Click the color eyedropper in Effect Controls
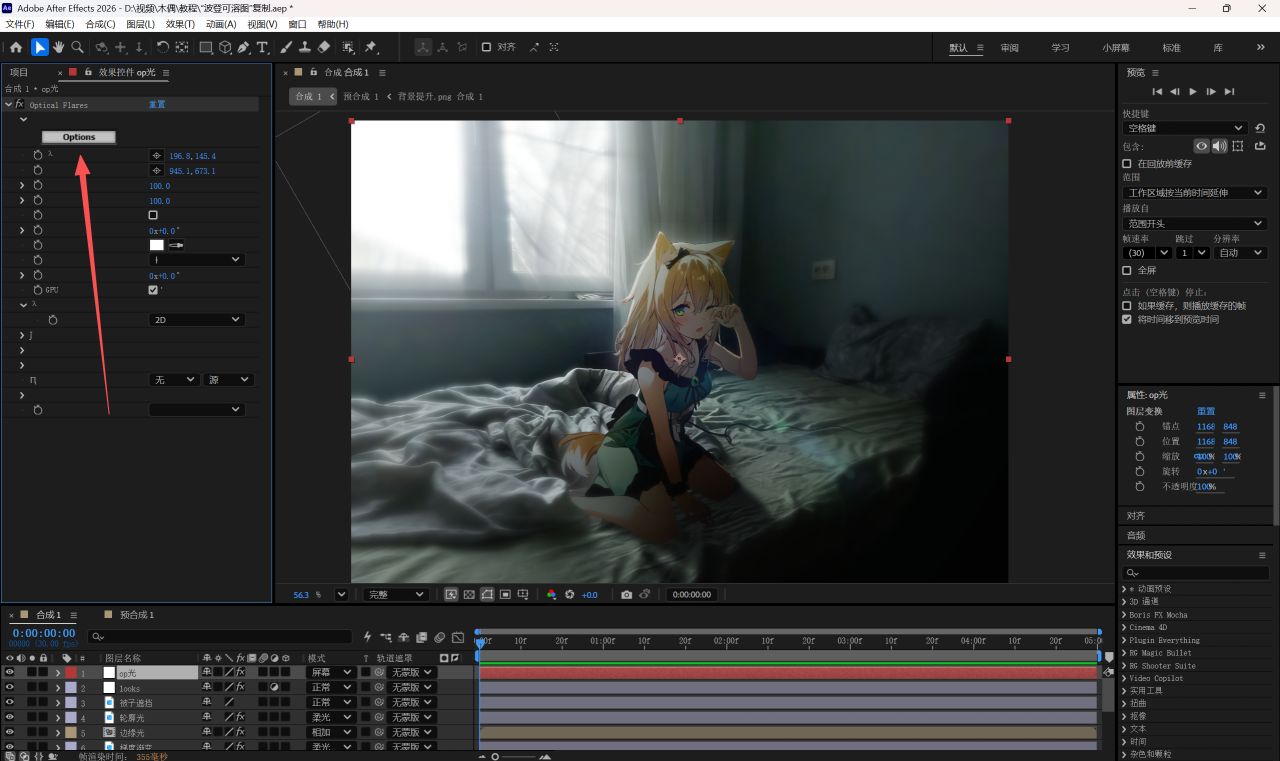Image resolution: width=1280 pixels, height=761 pixels. [x=176, y=245]
